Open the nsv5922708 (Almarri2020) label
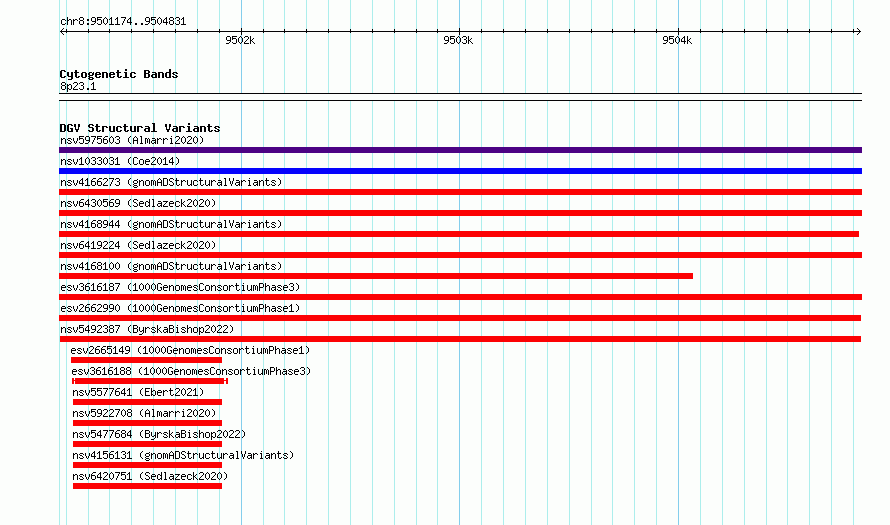The height and width of the screenshot is (525, 890). [144, 413]
